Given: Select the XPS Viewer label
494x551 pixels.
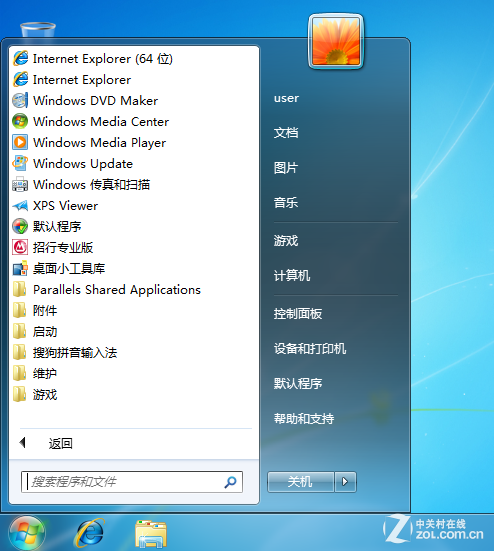Looking at the screenshot, I should click(65, 206).
